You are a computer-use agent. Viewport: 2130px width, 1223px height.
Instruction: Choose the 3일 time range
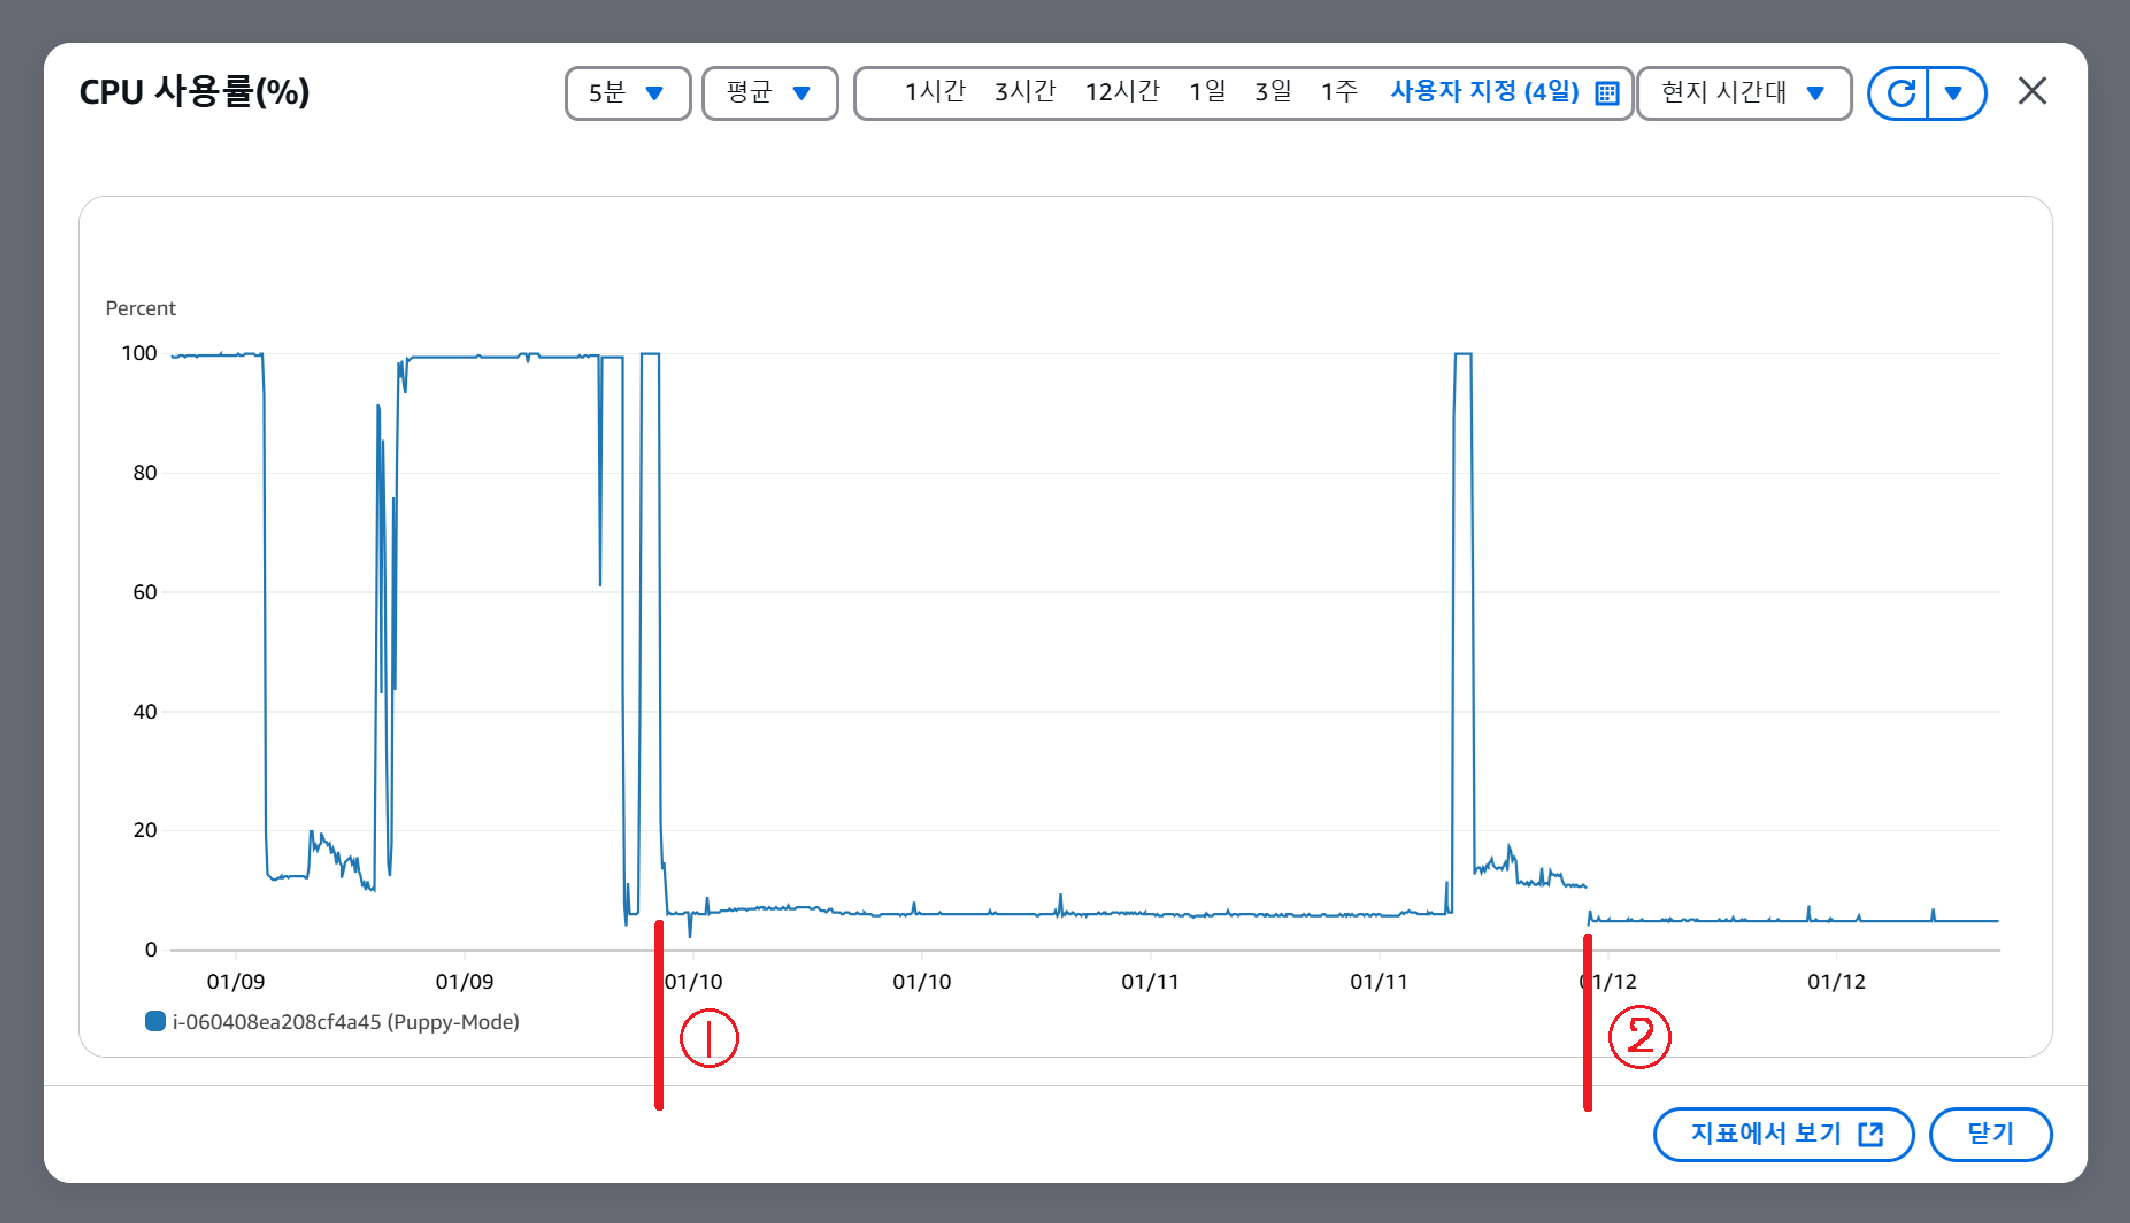1273,92
